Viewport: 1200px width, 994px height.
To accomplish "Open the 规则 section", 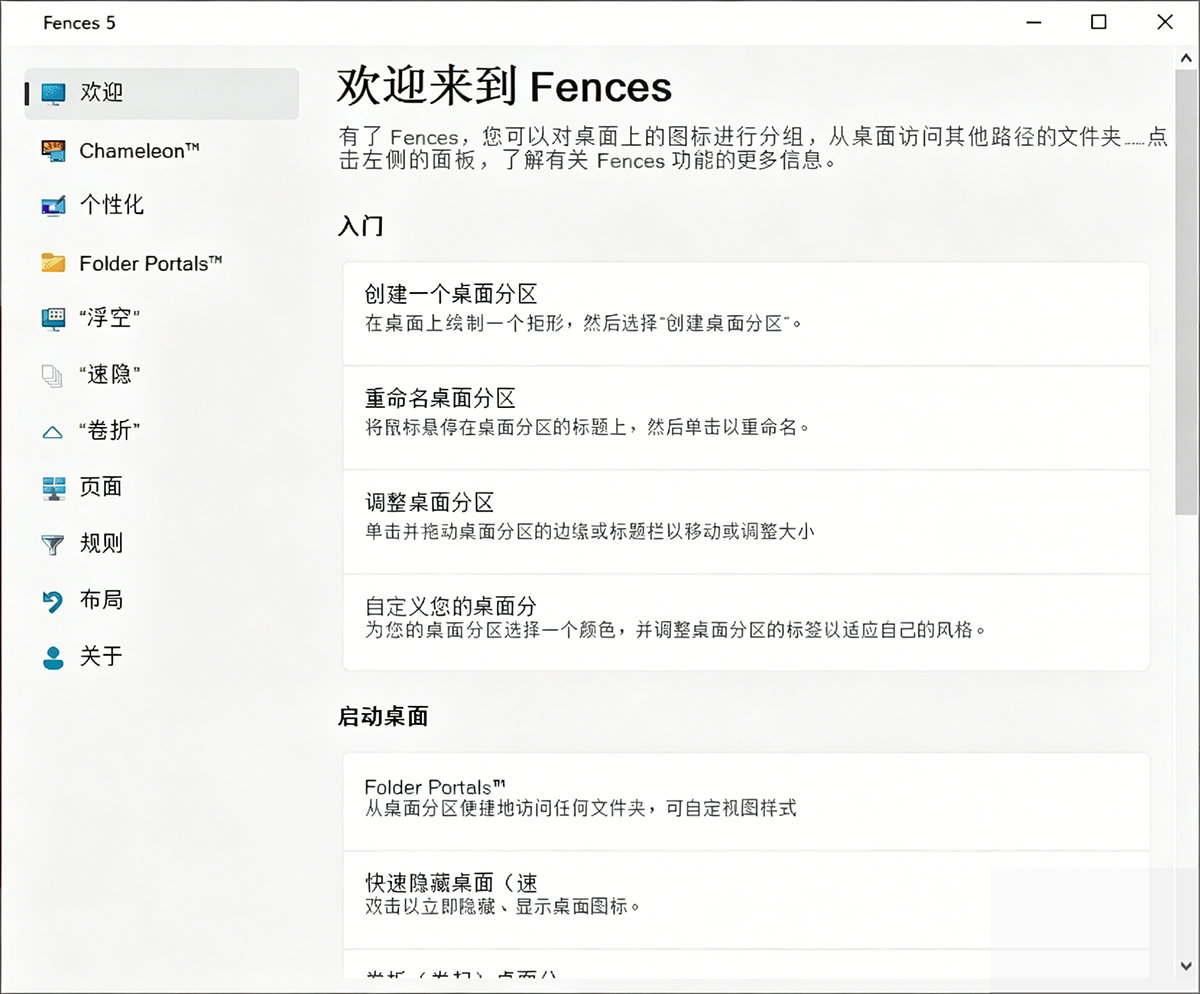I will [101, 544].
